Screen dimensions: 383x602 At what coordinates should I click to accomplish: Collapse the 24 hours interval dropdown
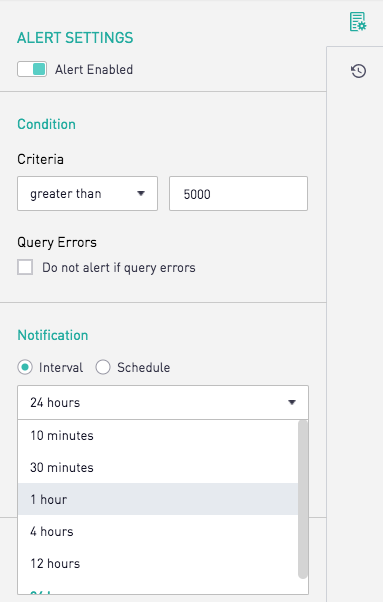163,402
